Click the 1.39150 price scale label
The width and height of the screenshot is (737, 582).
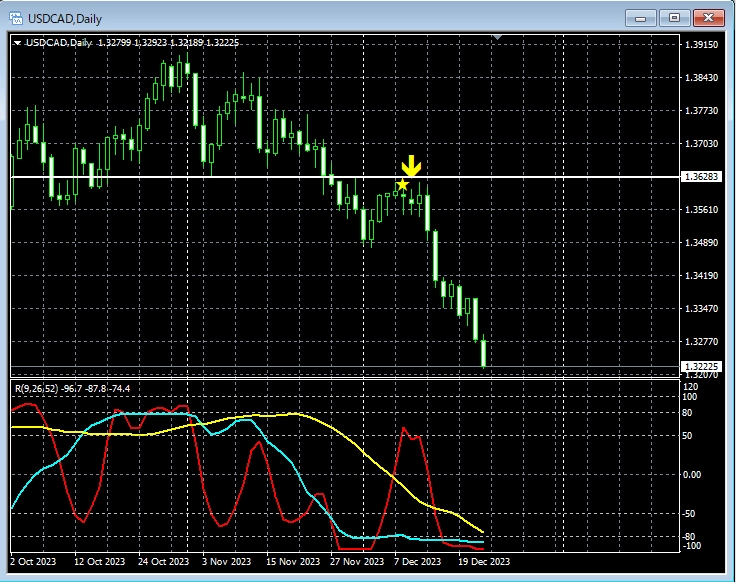coord(698,45)
